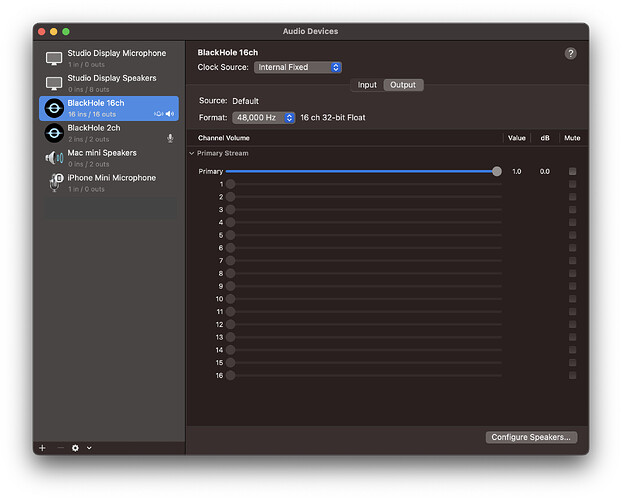Switch to the Output tab
Image resolution: width=623 pixels, height=500 pixels.
click(x=403, y=85)
